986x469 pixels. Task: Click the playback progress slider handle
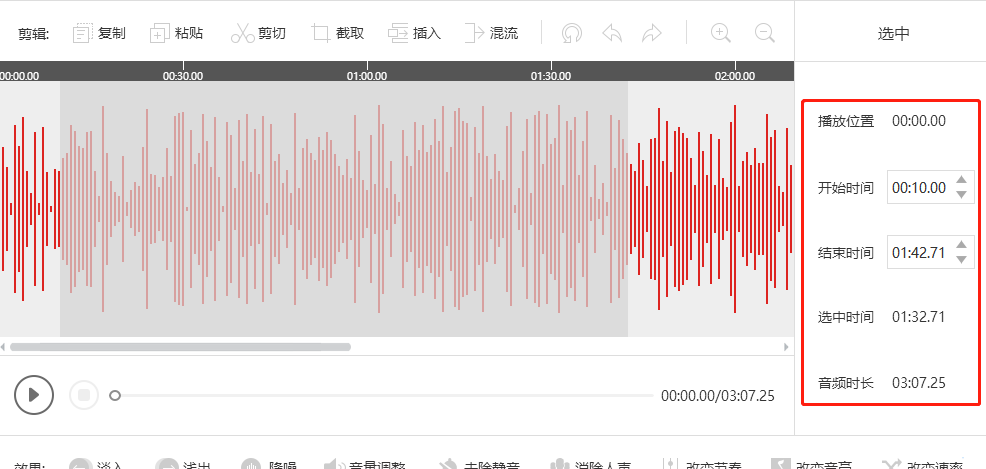(115, 396)
